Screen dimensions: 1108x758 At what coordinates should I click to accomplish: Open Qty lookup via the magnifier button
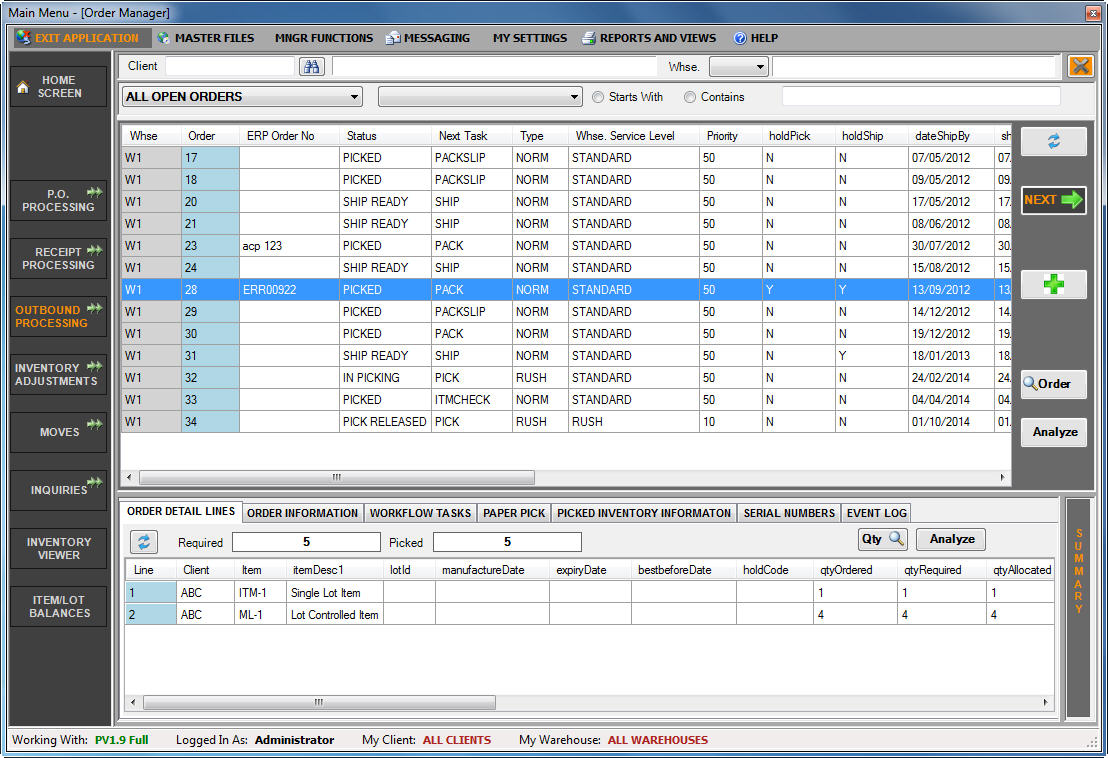882,539
